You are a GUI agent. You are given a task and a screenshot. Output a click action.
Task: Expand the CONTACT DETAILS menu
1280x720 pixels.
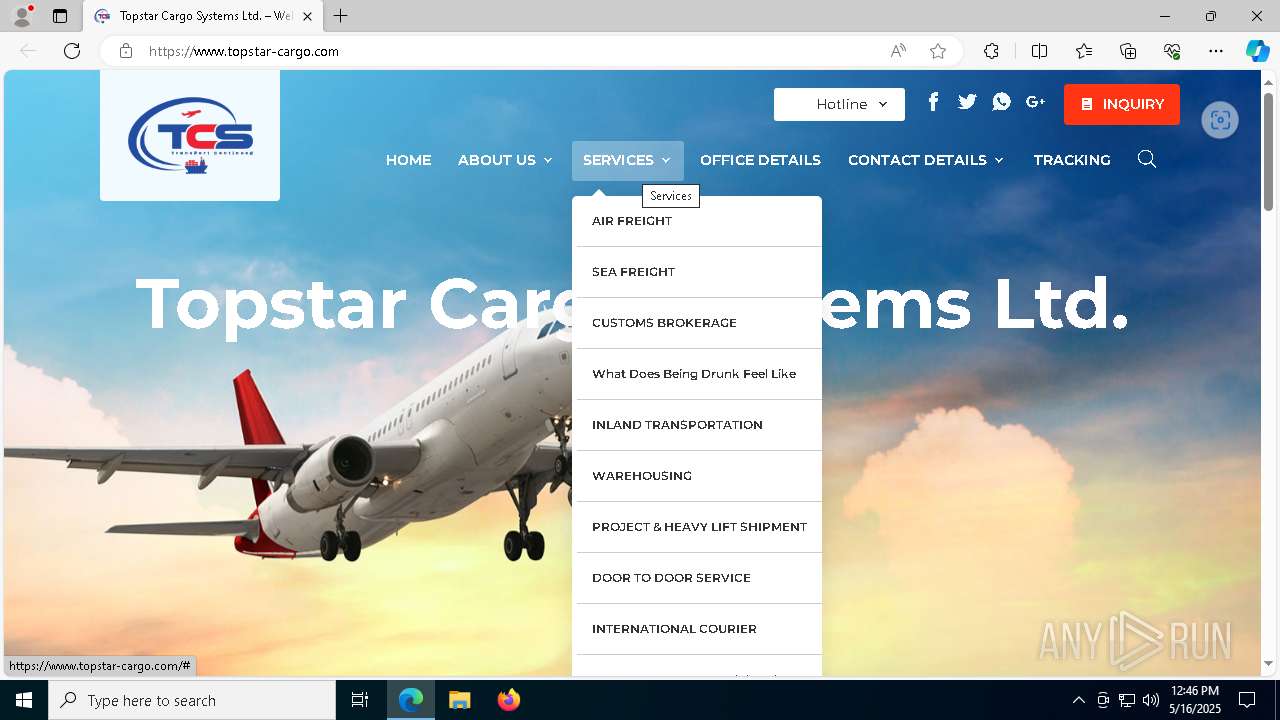(x=926, y=160)
